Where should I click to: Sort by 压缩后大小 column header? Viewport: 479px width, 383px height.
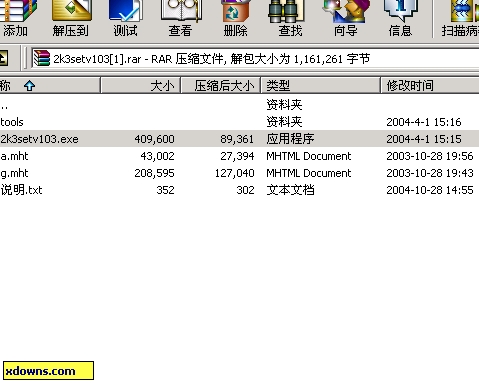tap(221, 86)
